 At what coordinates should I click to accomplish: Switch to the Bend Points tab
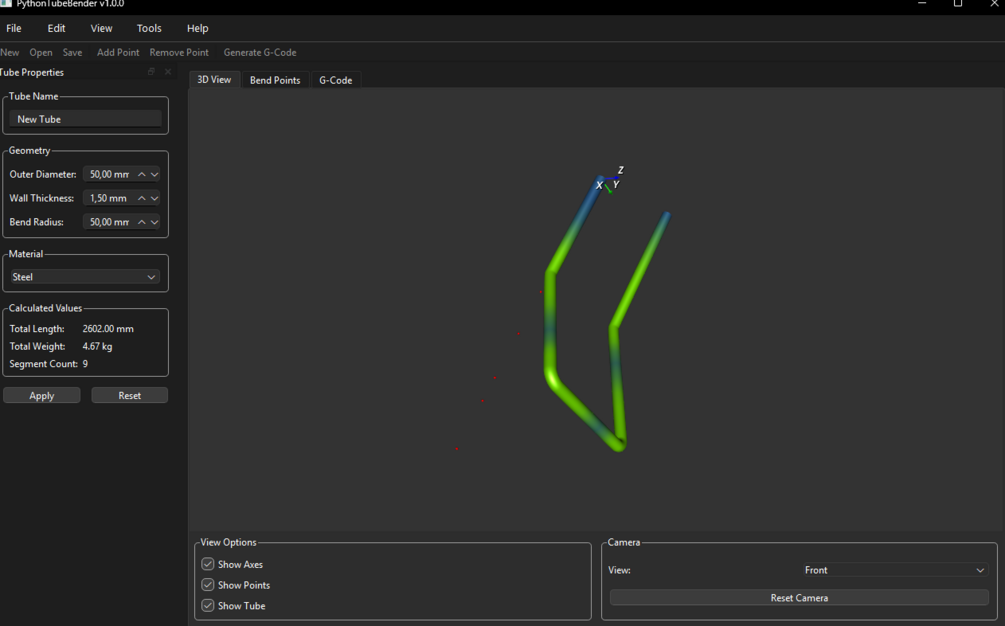point(274,79)
